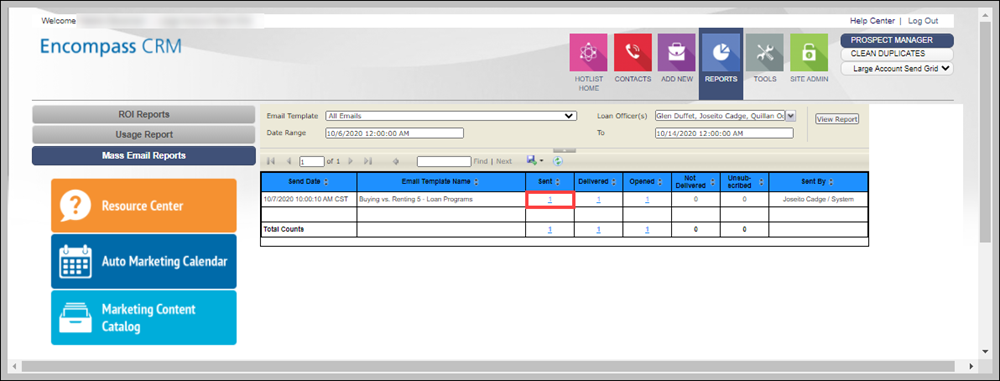
Task: Click the Prospect Manager button
Action: pos(897,40)
